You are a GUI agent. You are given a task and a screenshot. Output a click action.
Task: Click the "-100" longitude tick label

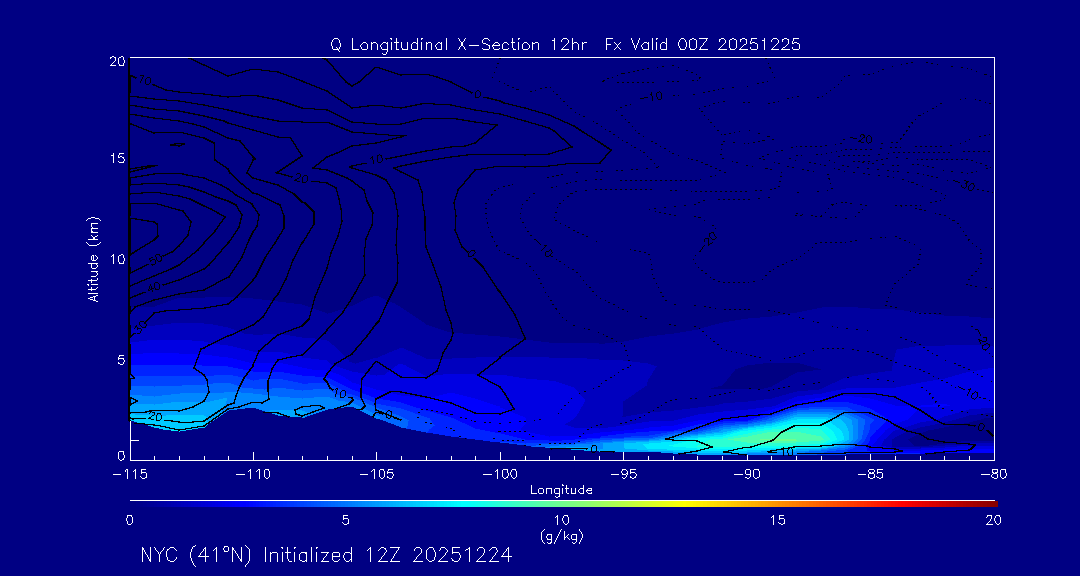pyautogui.click(x=500, y=475)
